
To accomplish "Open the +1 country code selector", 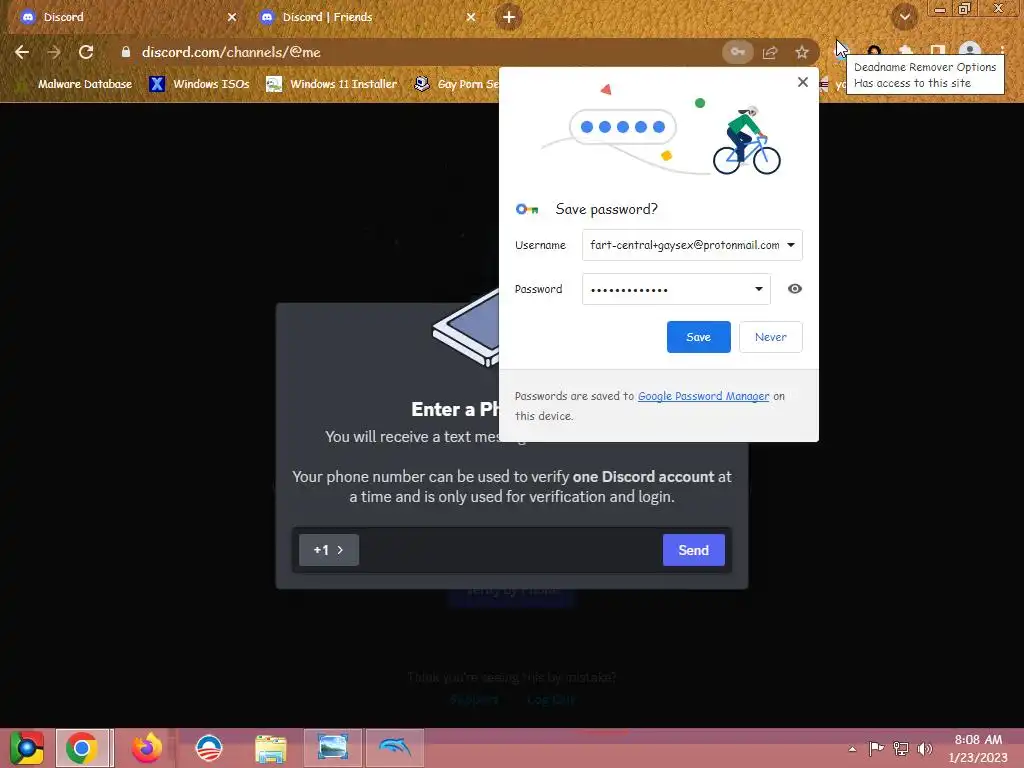I will pyautogui.click(x=328, y=550).
